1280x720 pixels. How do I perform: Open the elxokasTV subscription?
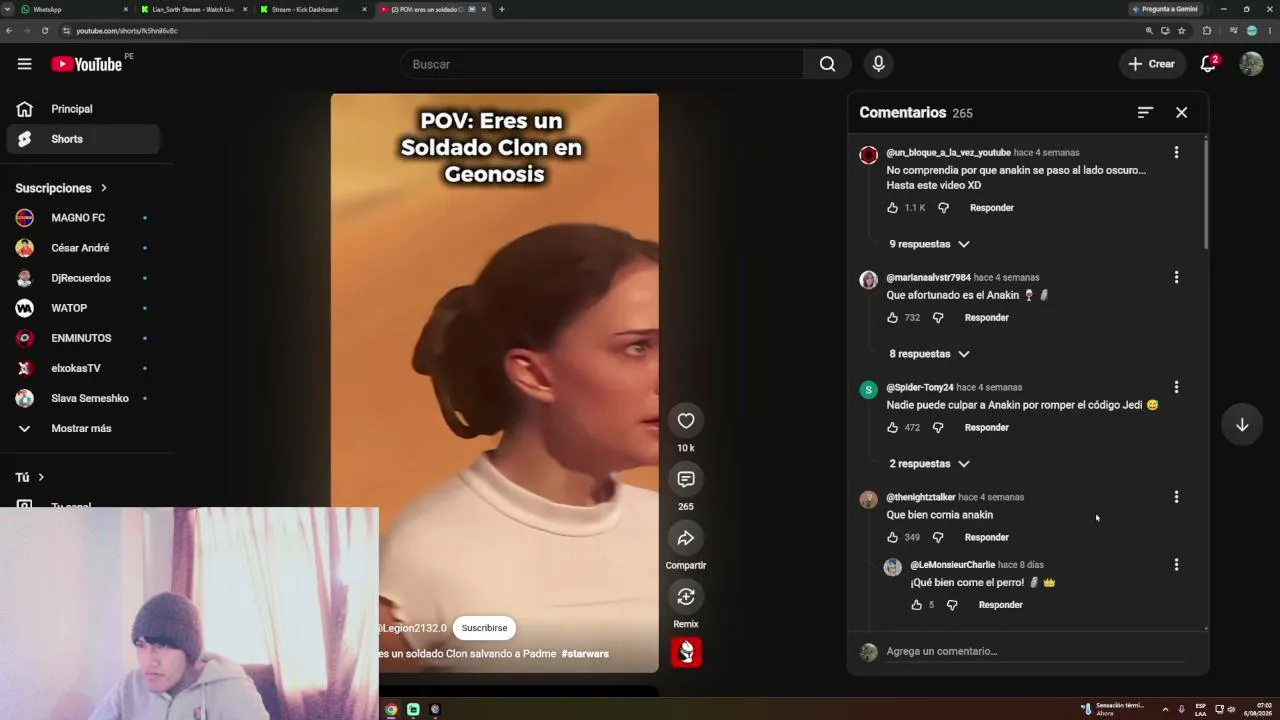click(x=83, y=368)
